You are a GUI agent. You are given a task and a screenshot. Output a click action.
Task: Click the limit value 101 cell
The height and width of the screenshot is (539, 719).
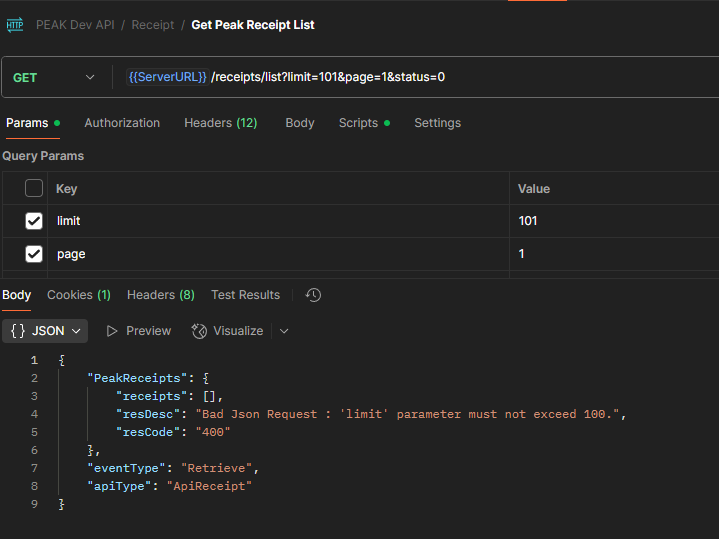click(x=614, y=221)
